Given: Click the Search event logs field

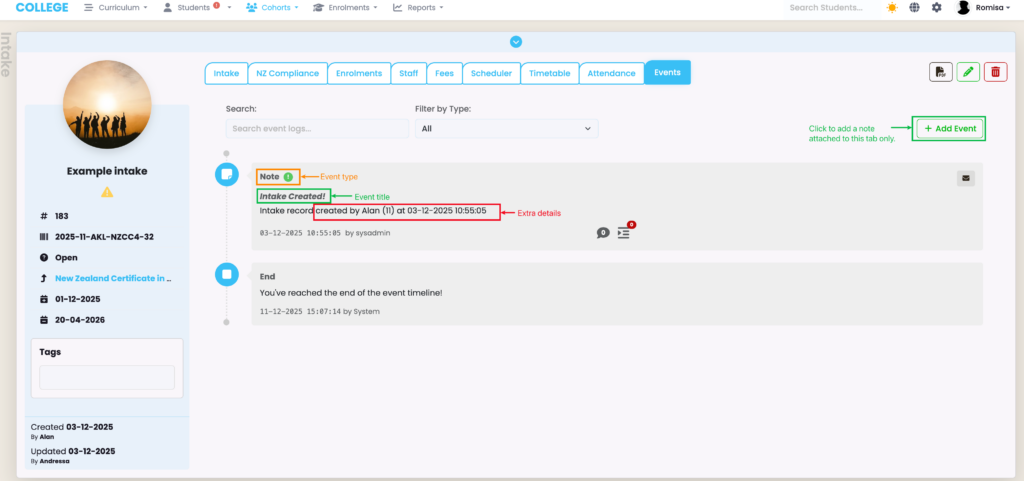Looking at the screenshot, I should (316, 128).
